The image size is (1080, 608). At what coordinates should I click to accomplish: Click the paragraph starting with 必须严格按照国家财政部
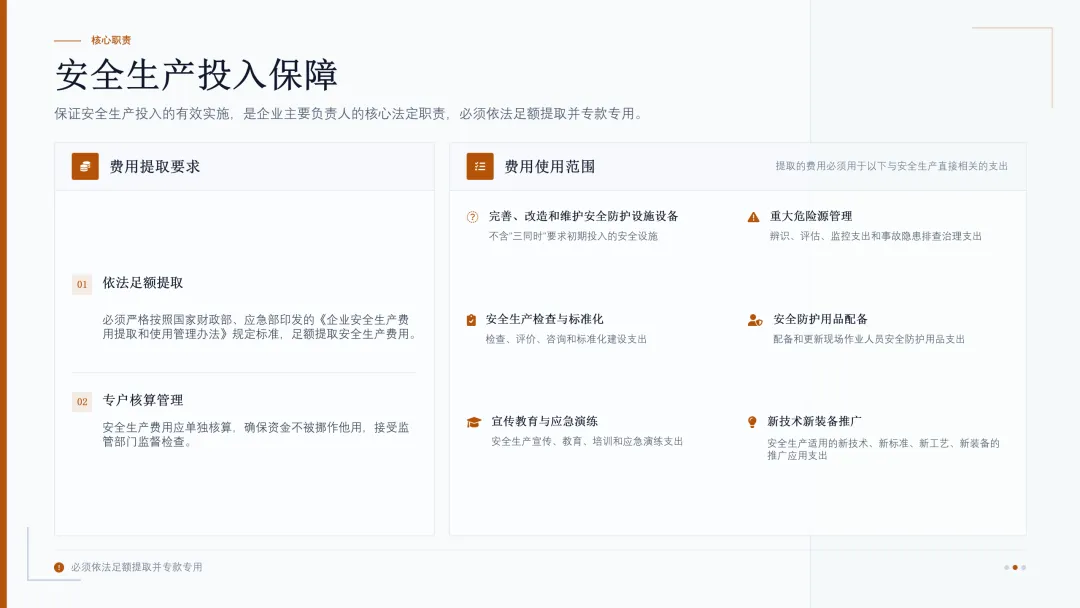(x=259, y=327)
